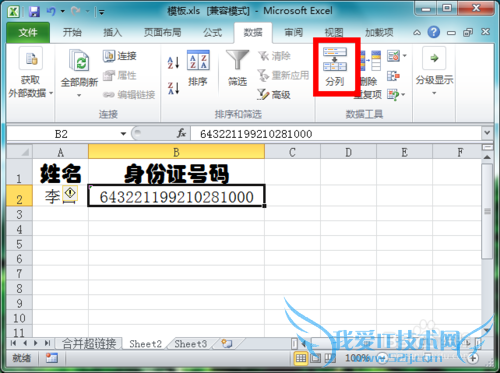500x373 pixels.
Task: Switch to the 合并超链接 sheet tab
Action: [89, 343]
